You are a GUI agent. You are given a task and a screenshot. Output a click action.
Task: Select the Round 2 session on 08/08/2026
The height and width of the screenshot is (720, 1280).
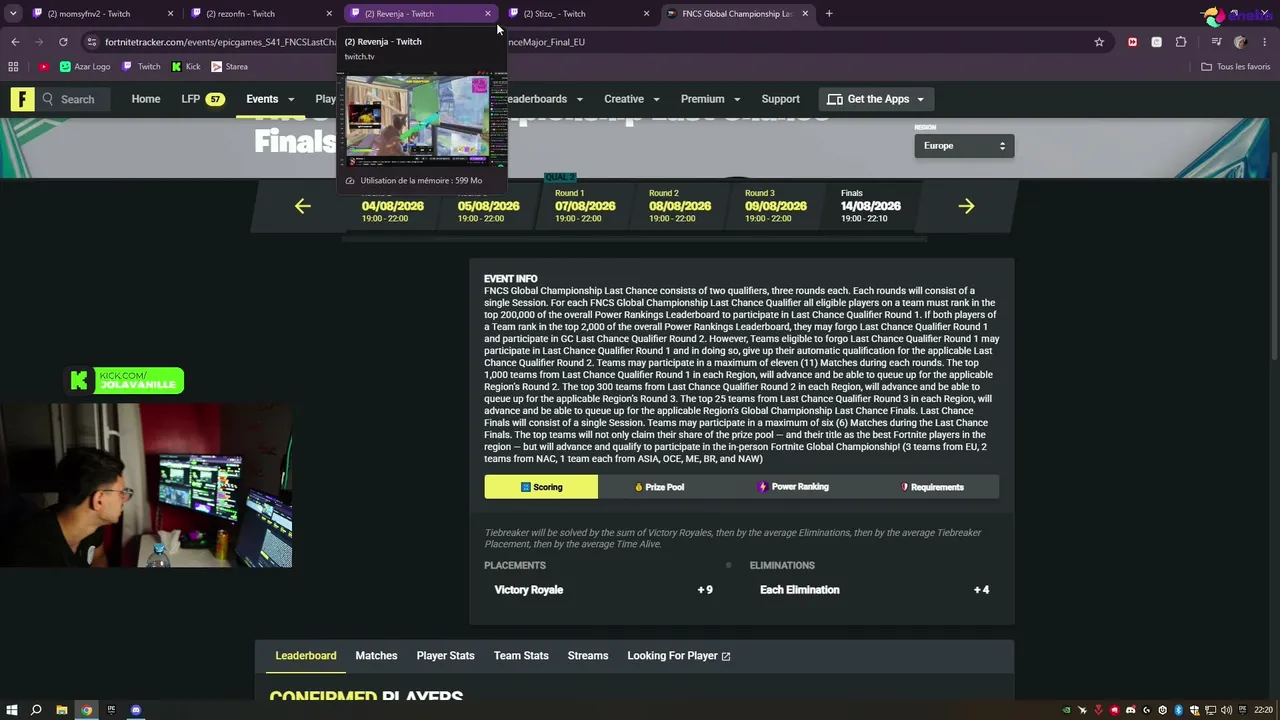coord(680,205)
